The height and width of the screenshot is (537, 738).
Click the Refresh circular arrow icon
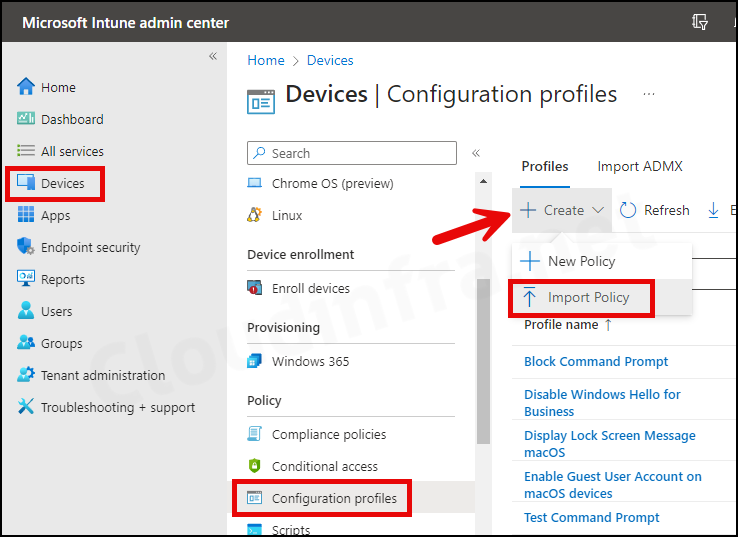click(x=628, y=210)
